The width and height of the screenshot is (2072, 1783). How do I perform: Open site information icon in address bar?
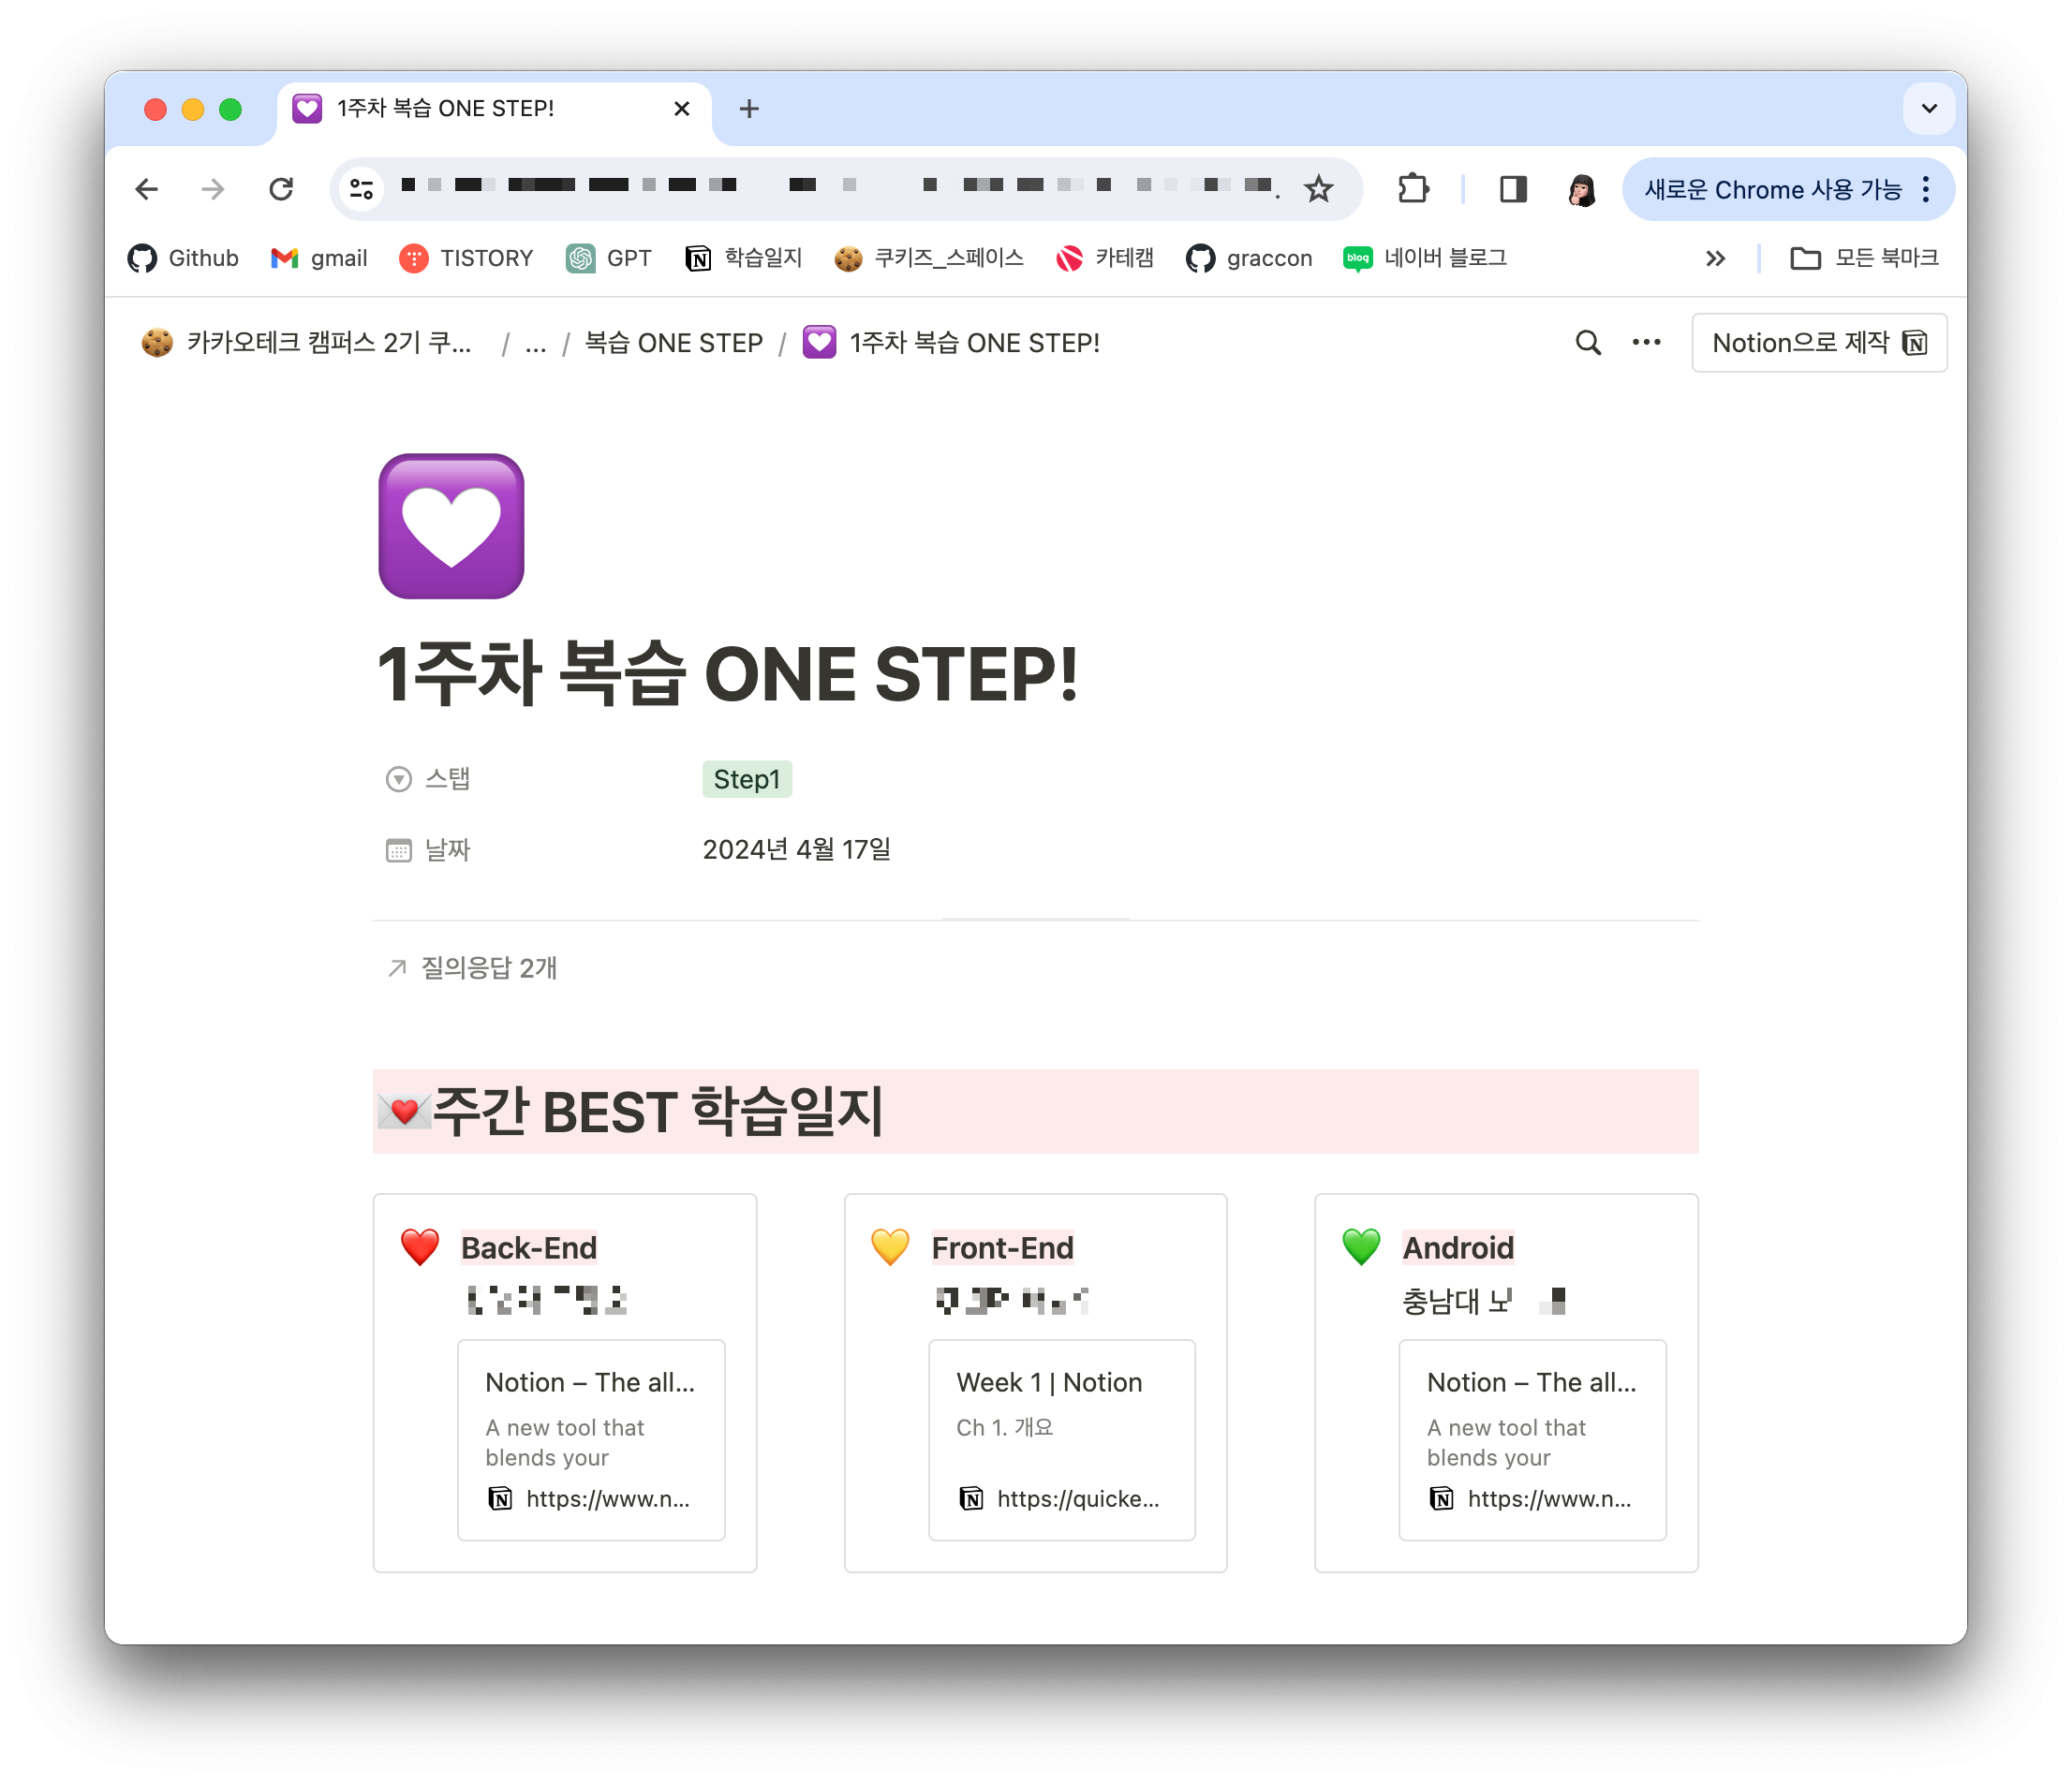361,189
